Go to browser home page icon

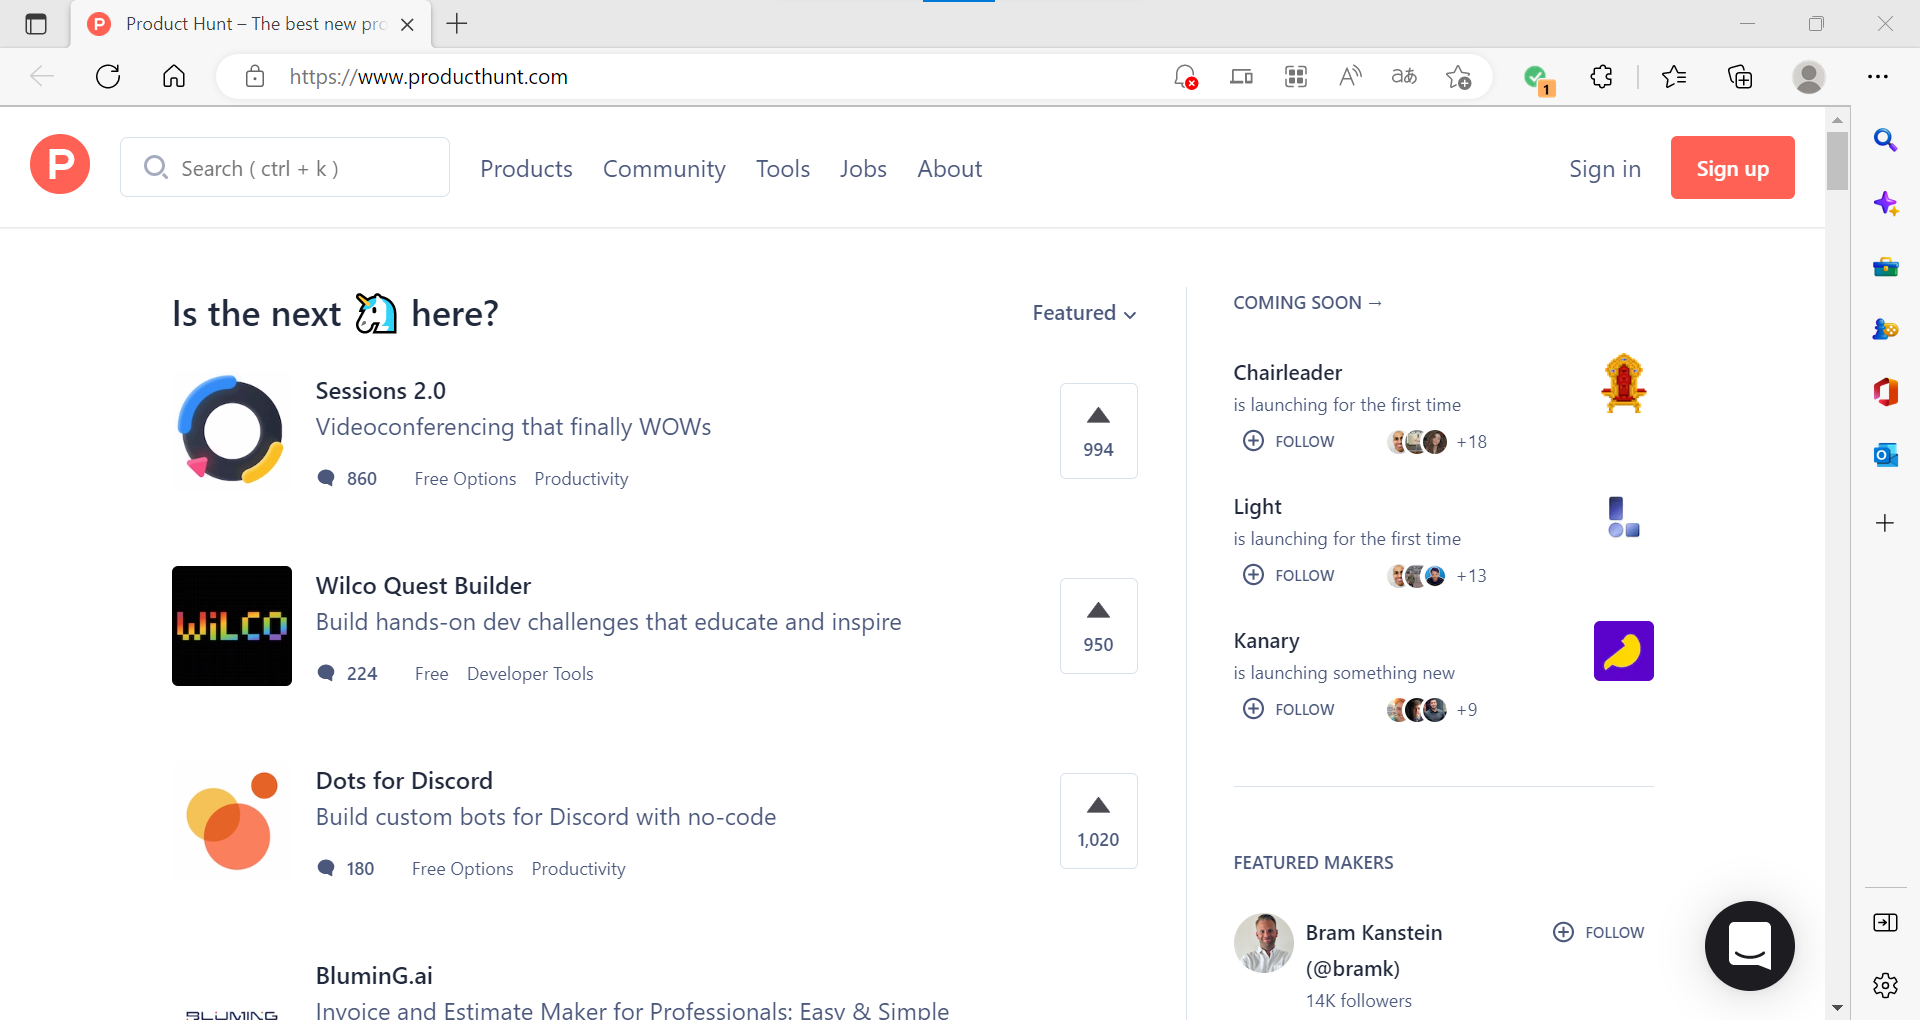(x=174, y=76)
